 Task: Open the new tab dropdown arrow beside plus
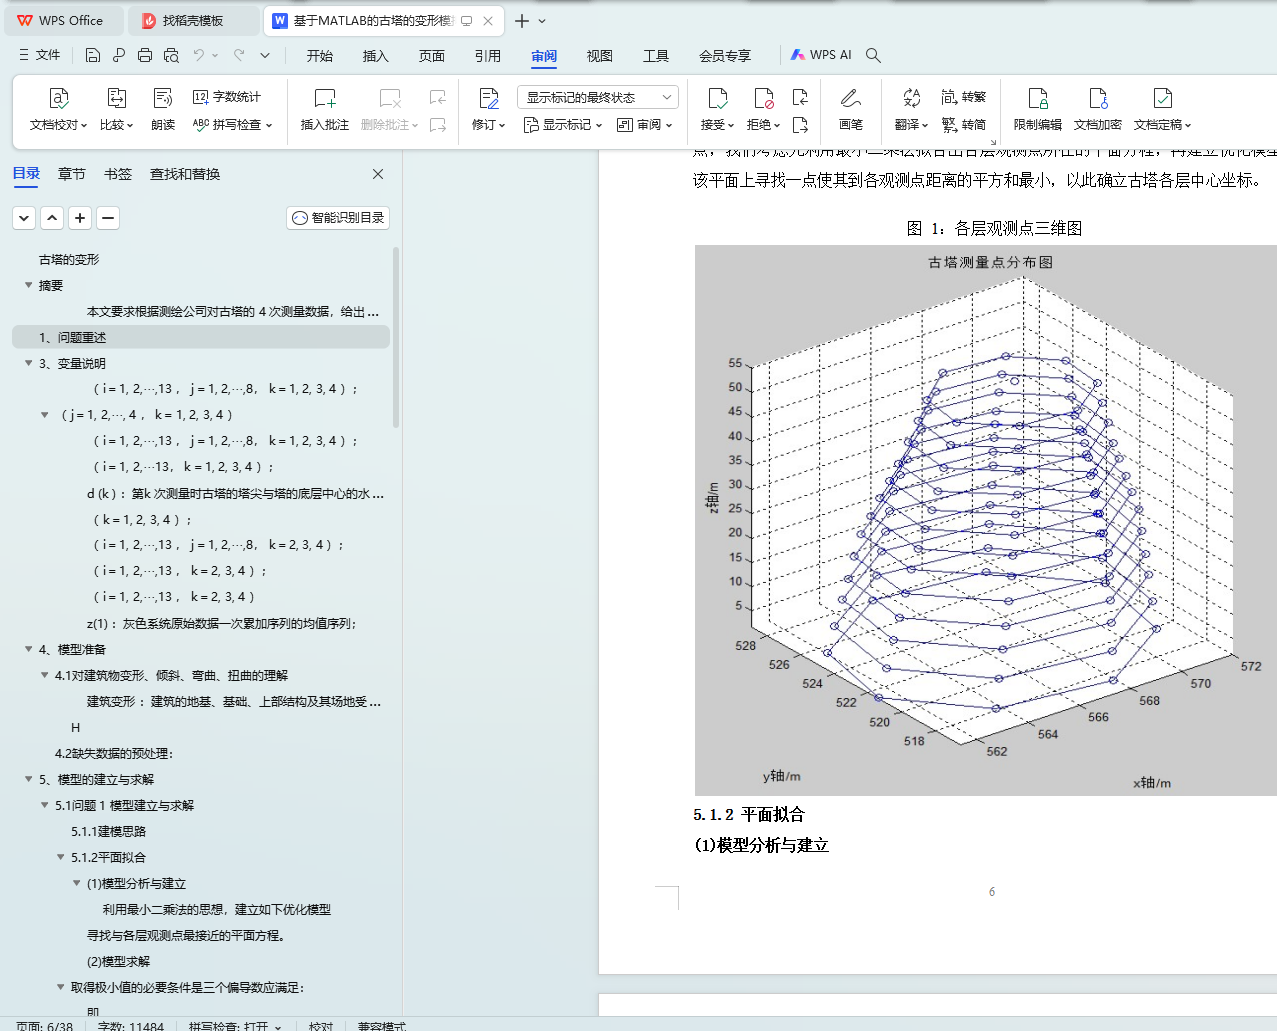click(x=542, y=21)
